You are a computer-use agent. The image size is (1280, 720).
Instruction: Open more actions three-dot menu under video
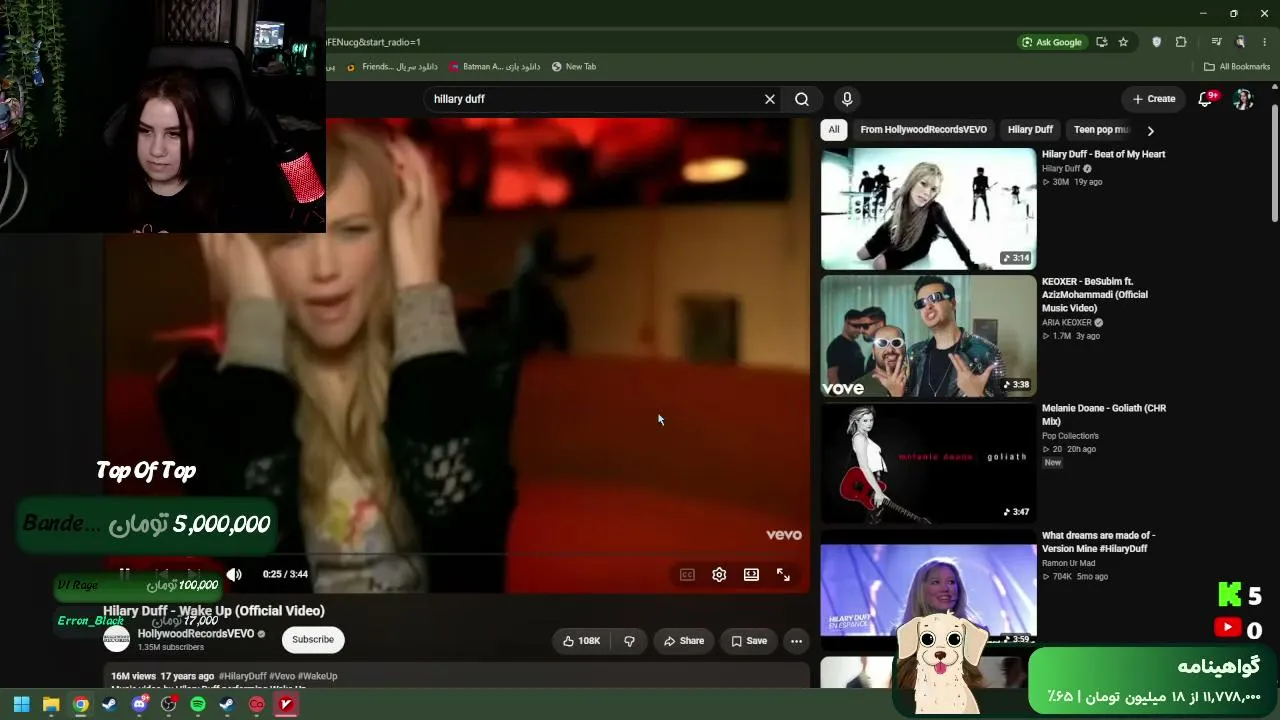(796, 641)
